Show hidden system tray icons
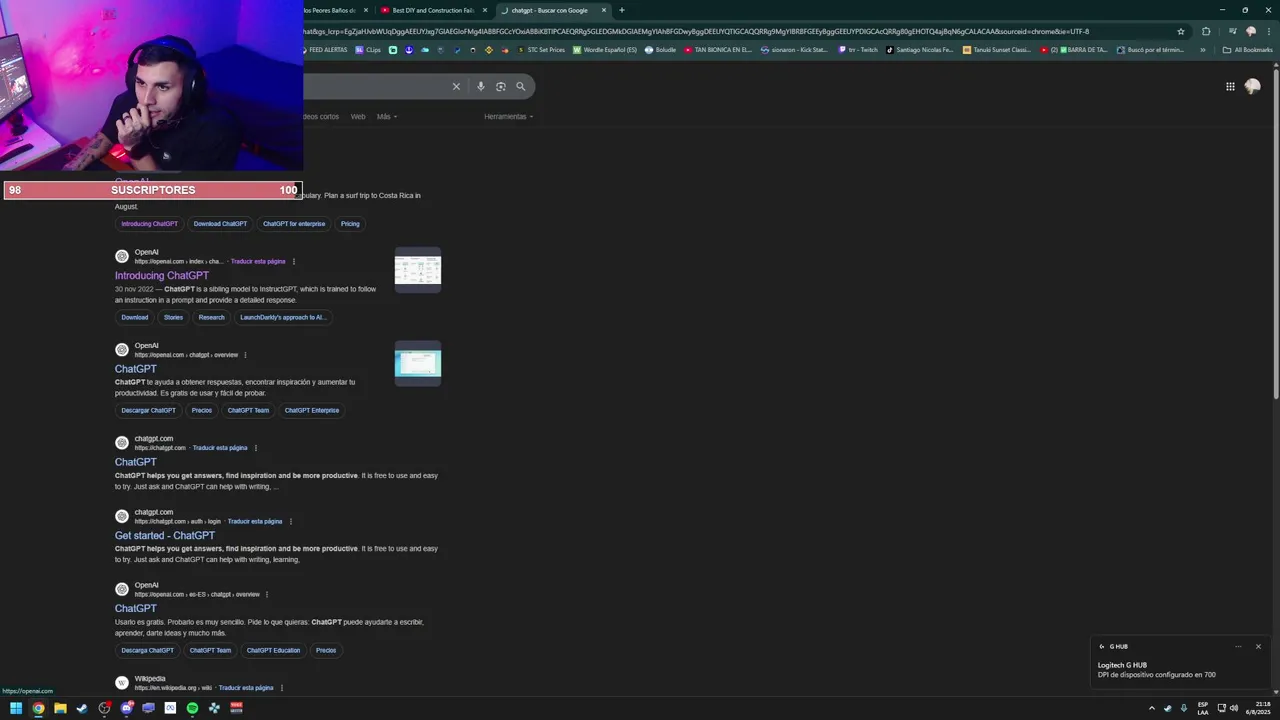 click(1151, 708)
